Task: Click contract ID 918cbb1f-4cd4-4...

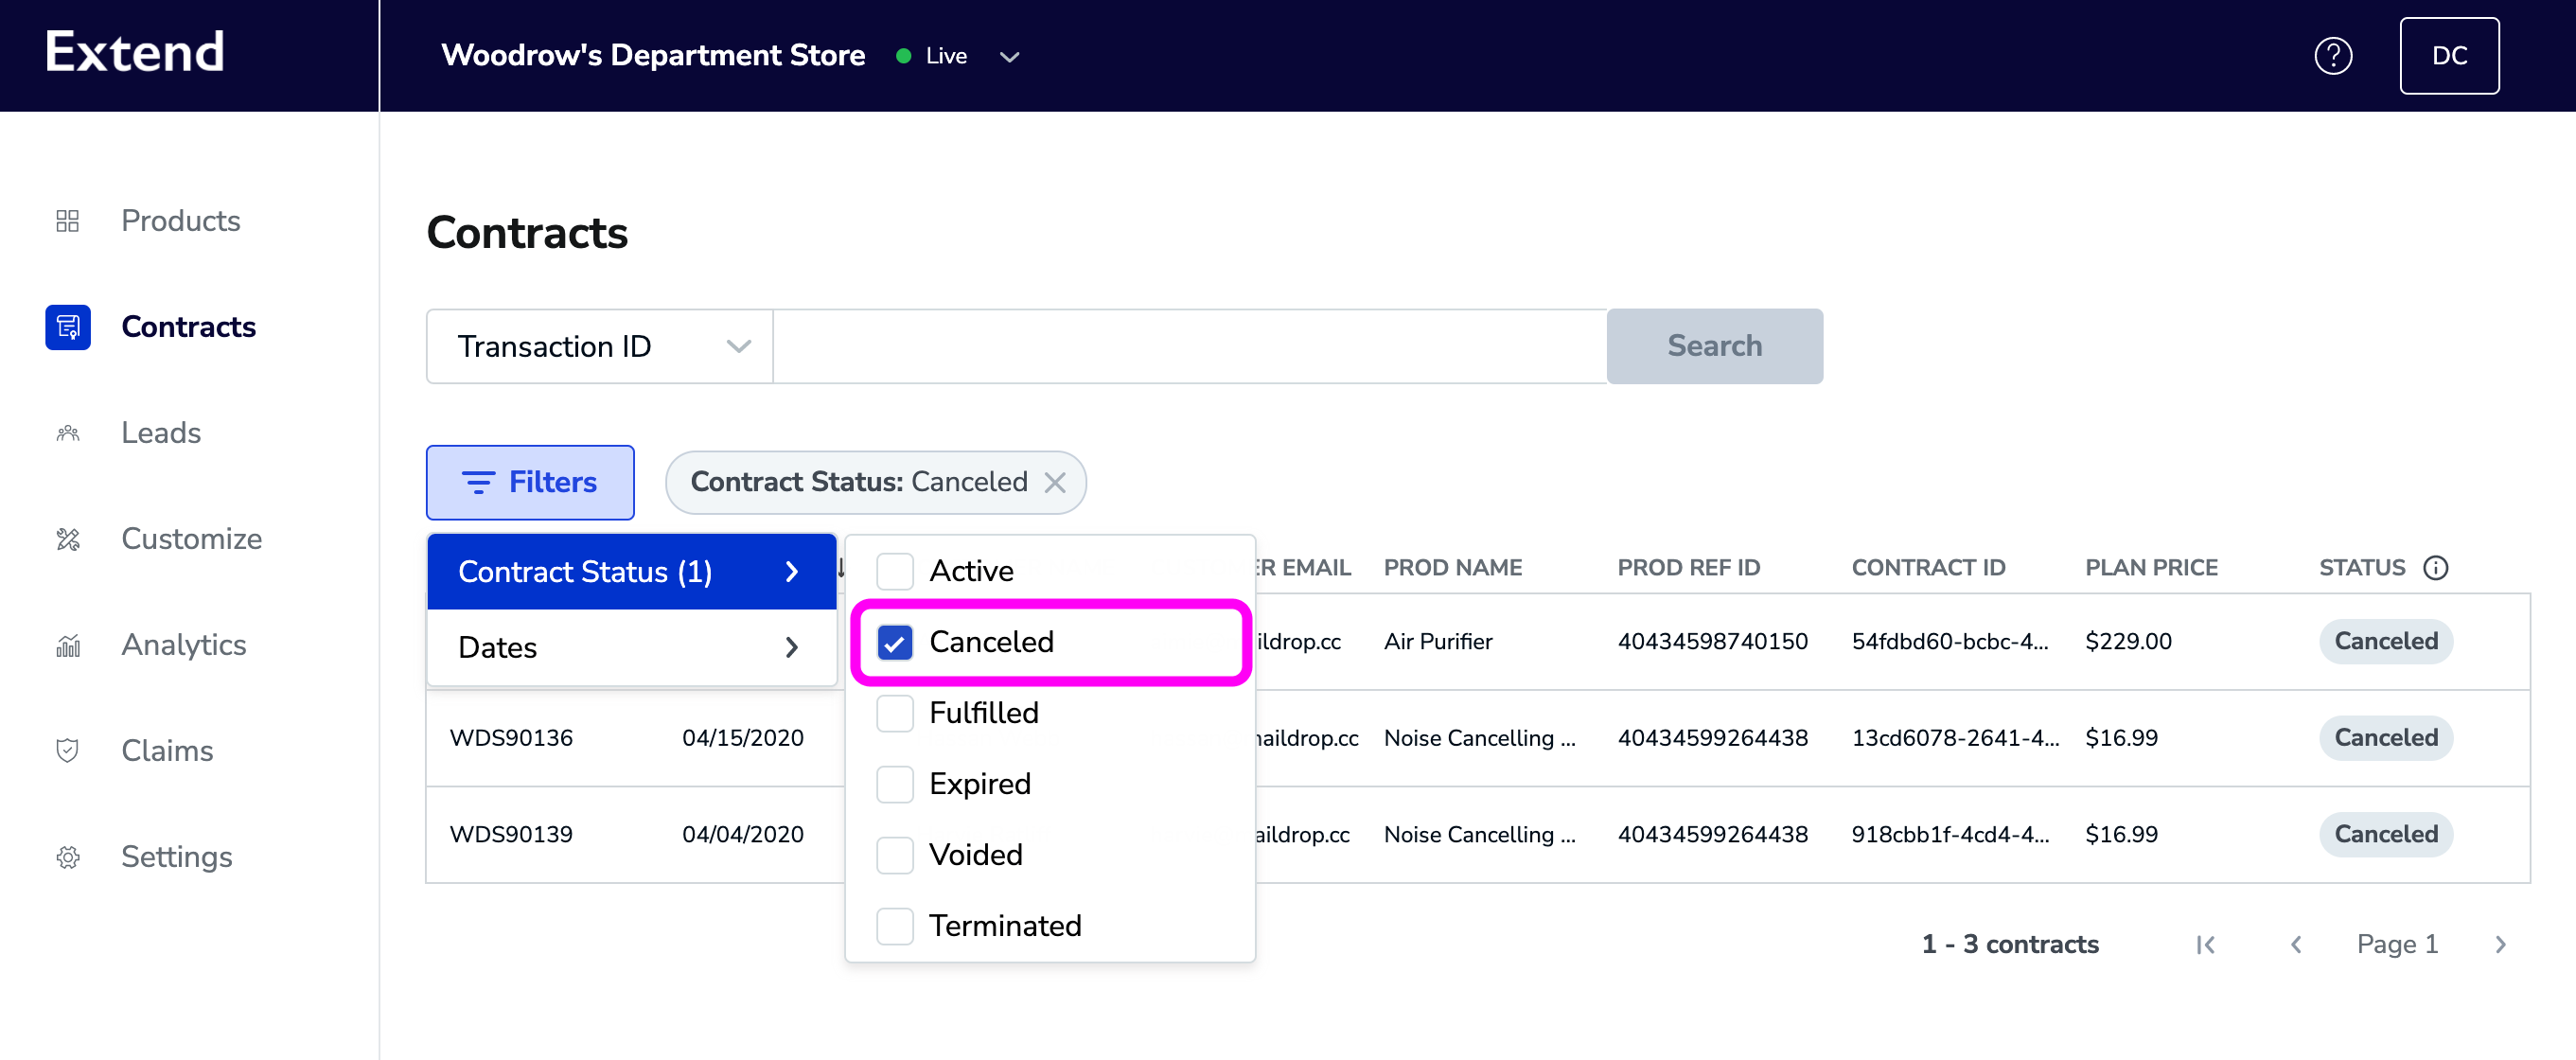Action: (1950, 834)
